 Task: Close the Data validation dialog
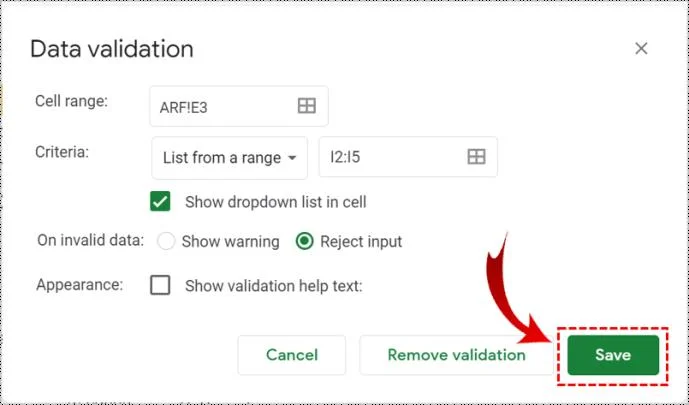[x=641, y=48]
